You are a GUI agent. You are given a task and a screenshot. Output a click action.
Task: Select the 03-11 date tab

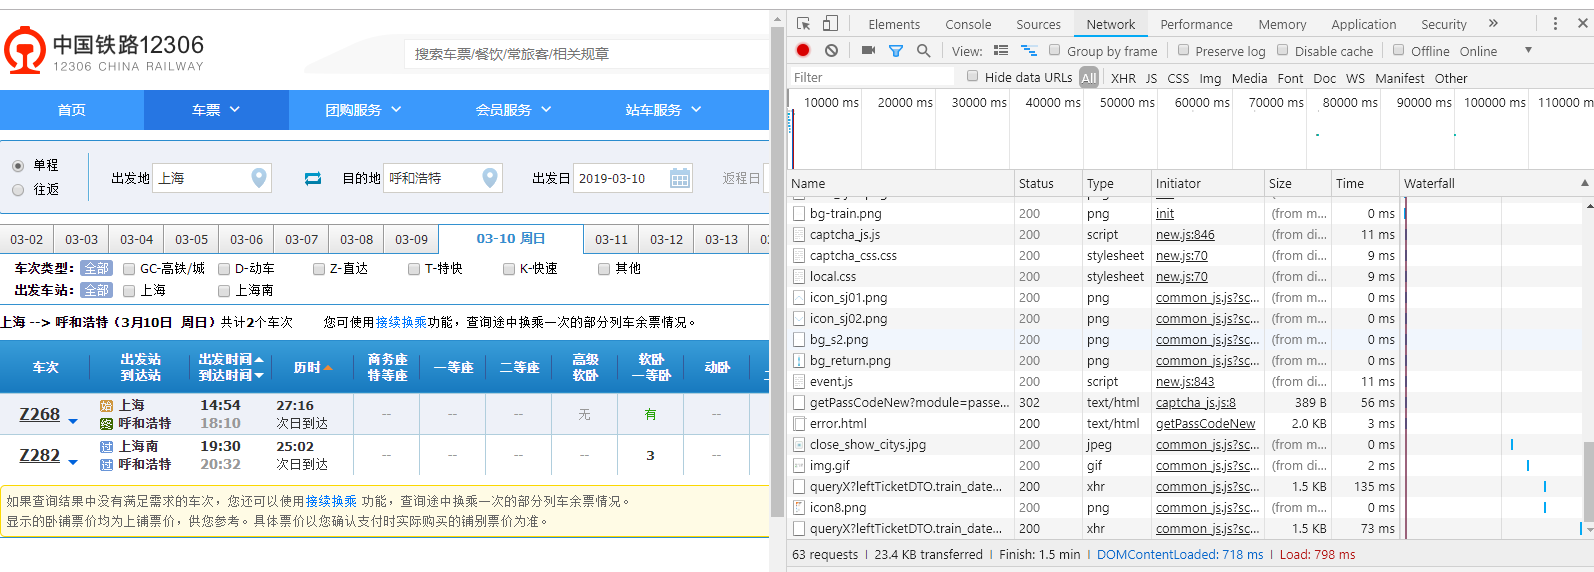tap(611, 240)
